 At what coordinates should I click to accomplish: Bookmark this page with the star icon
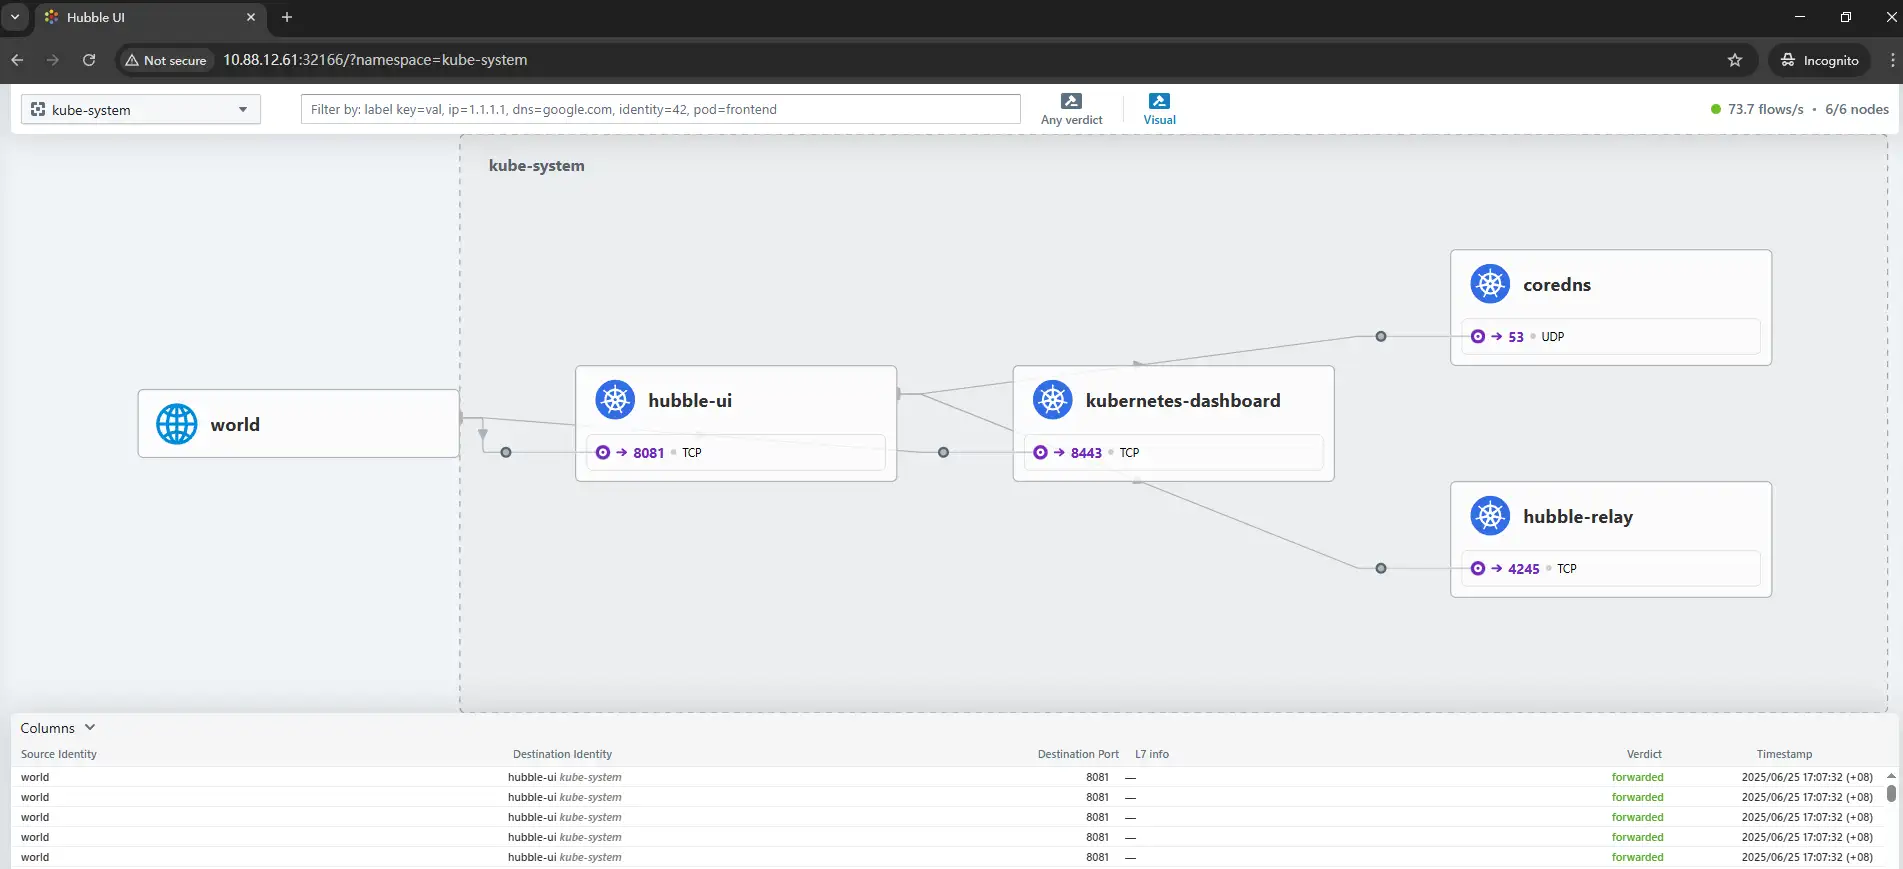click(x=1735, y=60)
